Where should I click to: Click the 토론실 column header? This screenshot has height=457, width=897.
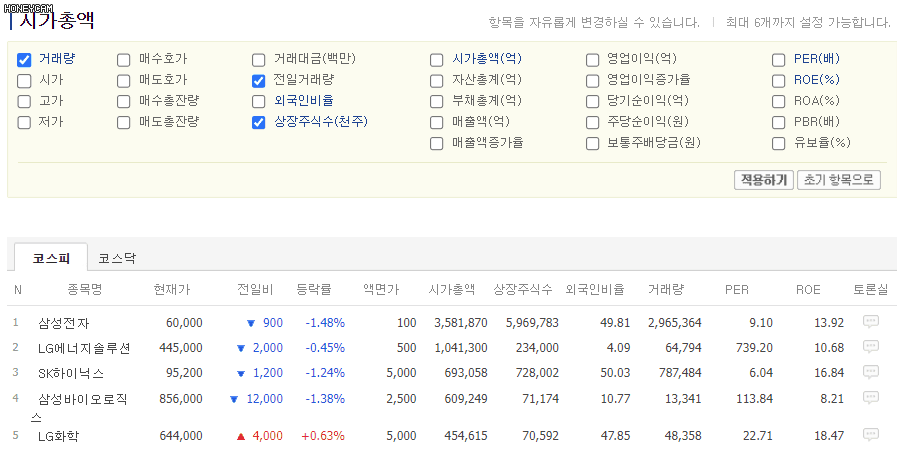click(871, 290)
